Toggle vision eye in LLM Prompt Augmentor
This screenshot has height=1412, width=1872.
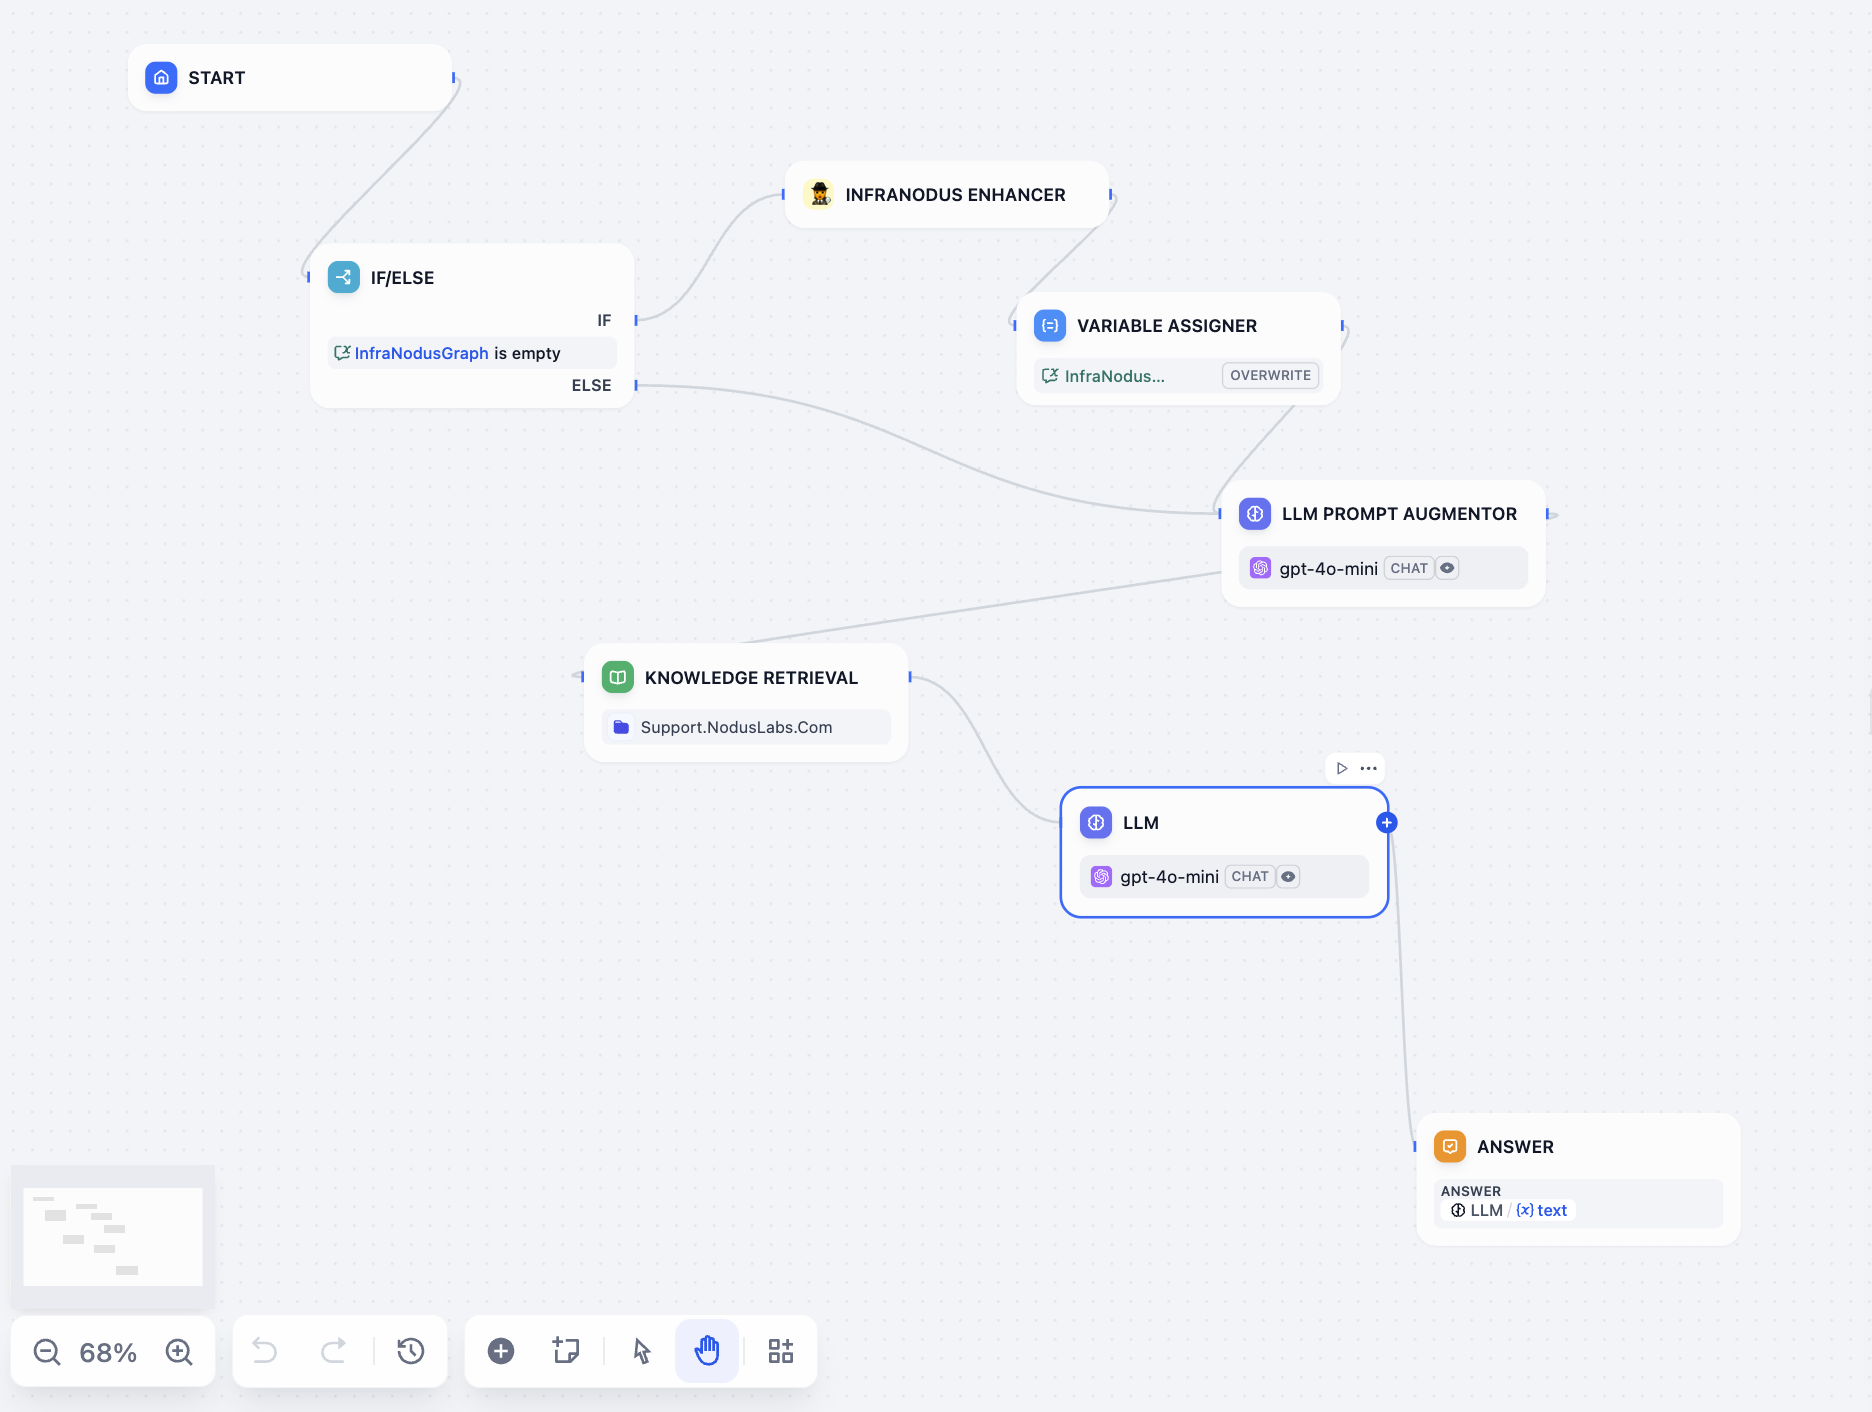(x=1447, y=568)
